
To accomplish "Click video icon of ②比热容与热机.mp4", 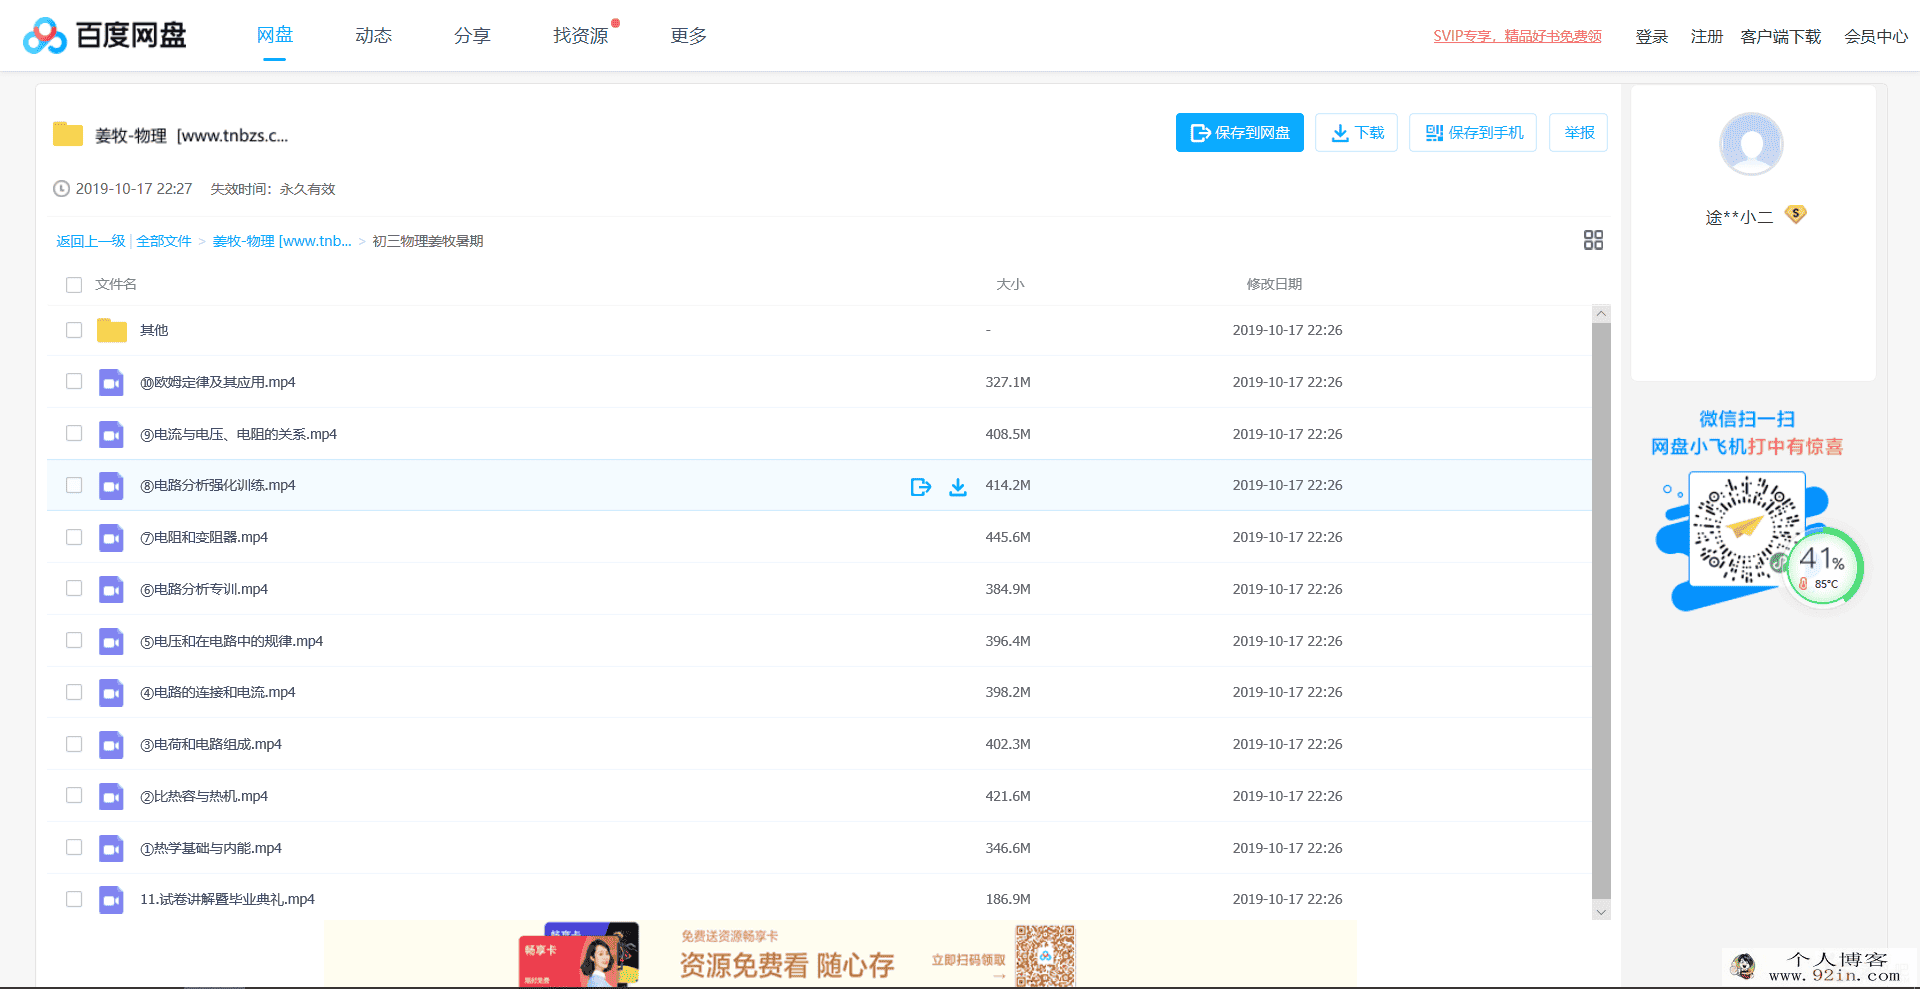I will 111,796.
